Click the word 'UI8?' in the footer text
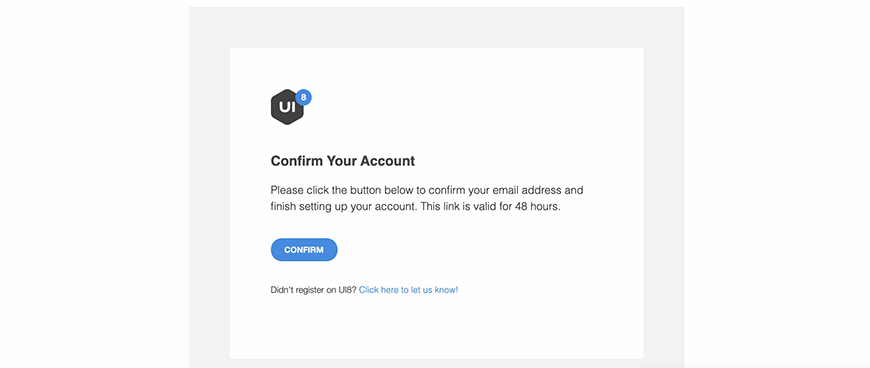Viewport: 870px width, 368px height. [348, 290]
